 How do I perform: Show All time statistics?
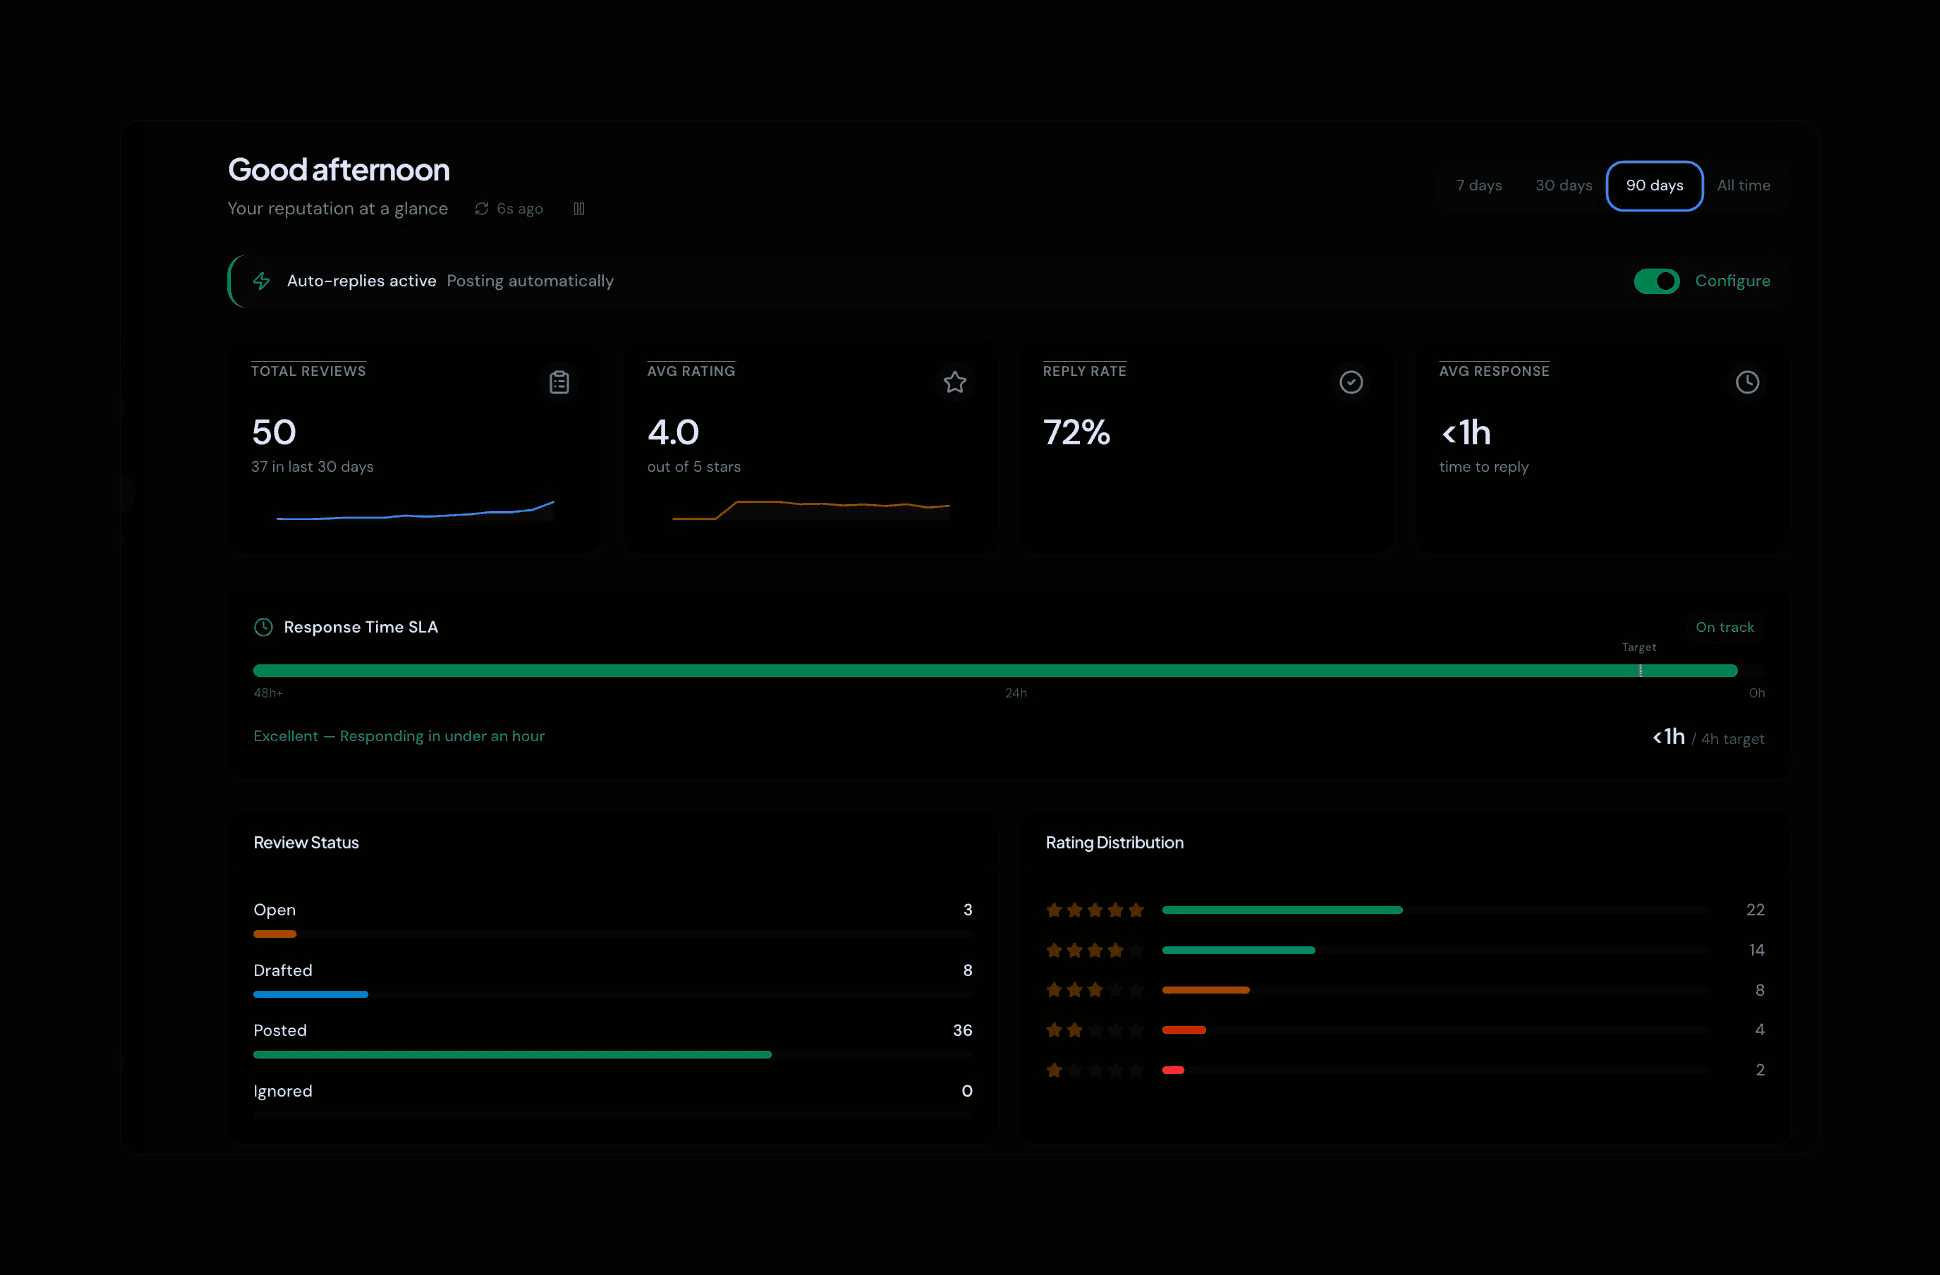(x=1743, y=186)
